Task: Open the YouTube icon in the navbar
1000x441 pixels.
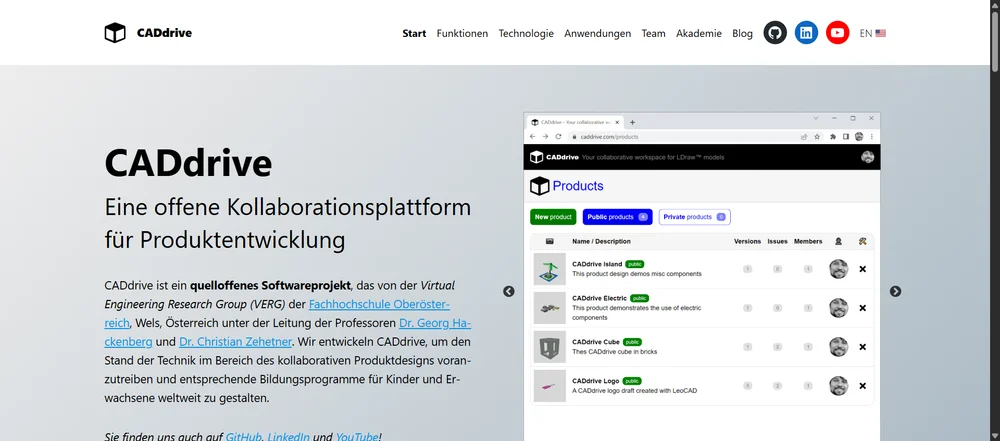Action: pos(837,33)
